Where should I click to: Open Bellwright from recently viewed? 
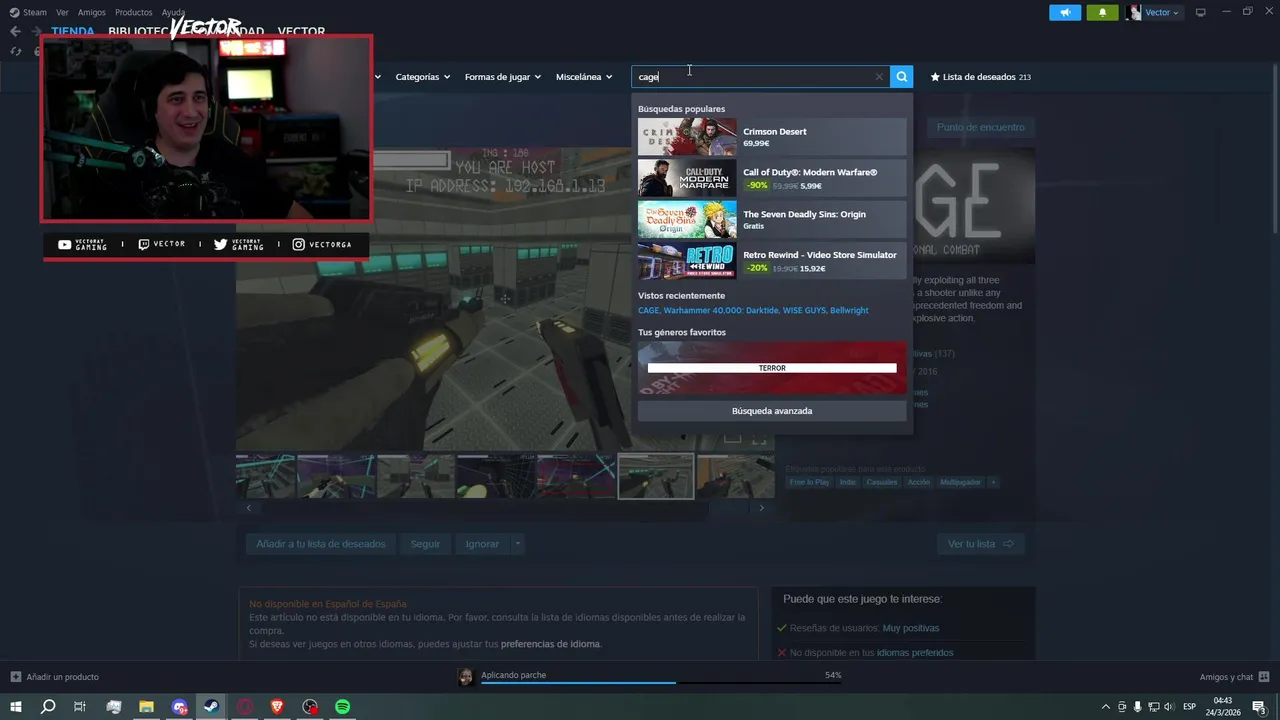[849, 311]
